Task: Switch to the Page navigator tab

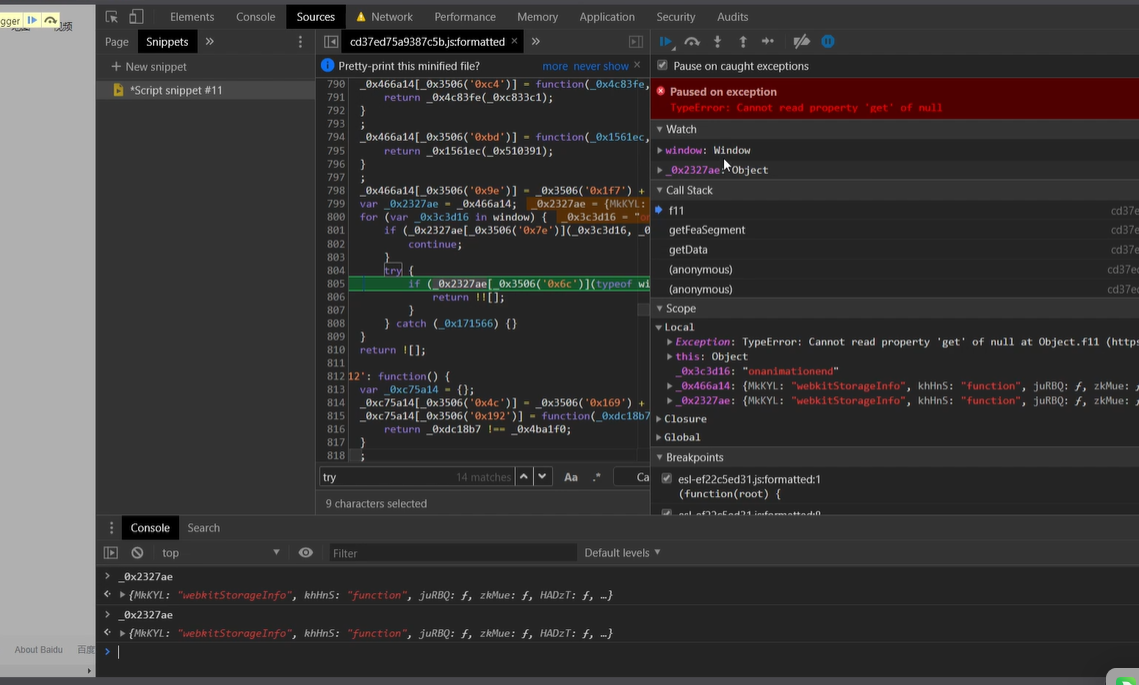Action: (117, 42)
